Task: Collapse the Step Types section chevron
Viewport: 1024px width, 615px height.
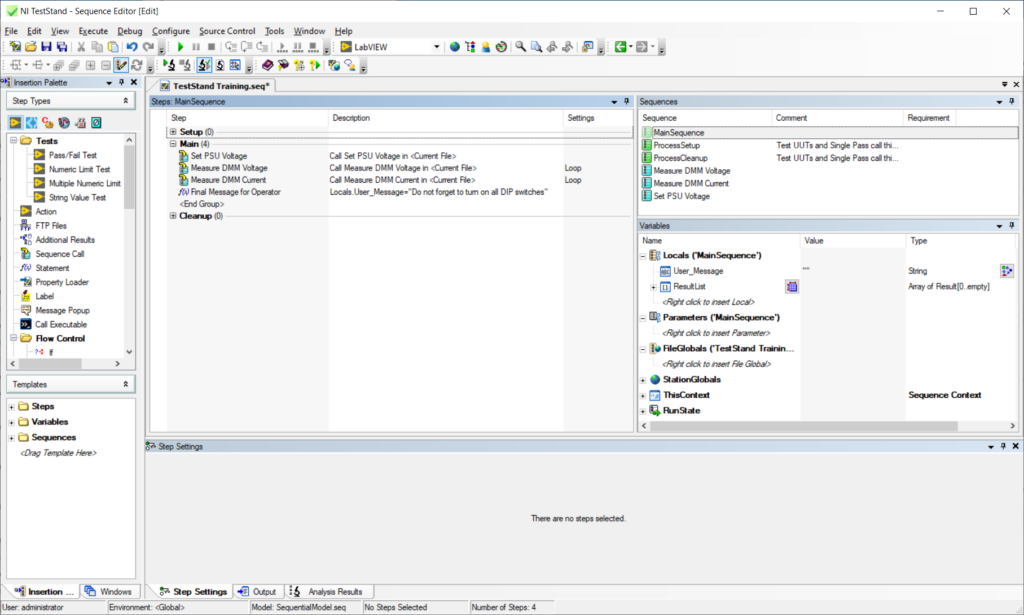Action: (x=125, y=101)
